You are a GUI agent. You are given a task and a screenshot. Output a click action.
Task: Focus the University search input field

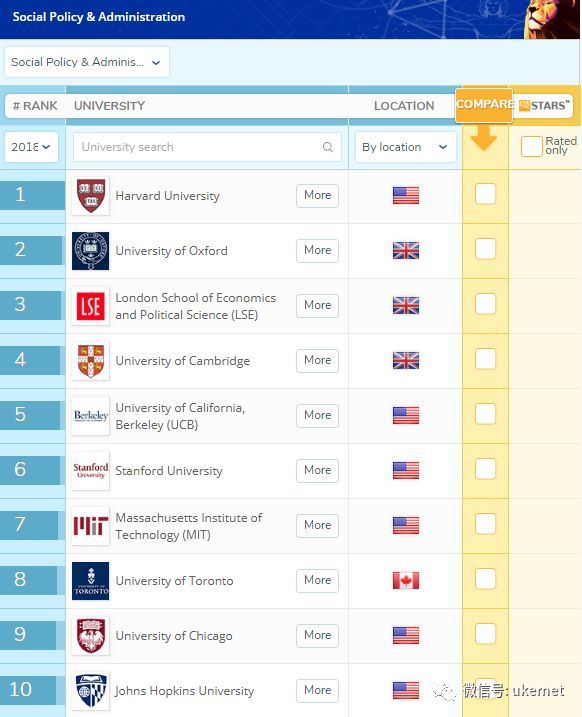207,147
